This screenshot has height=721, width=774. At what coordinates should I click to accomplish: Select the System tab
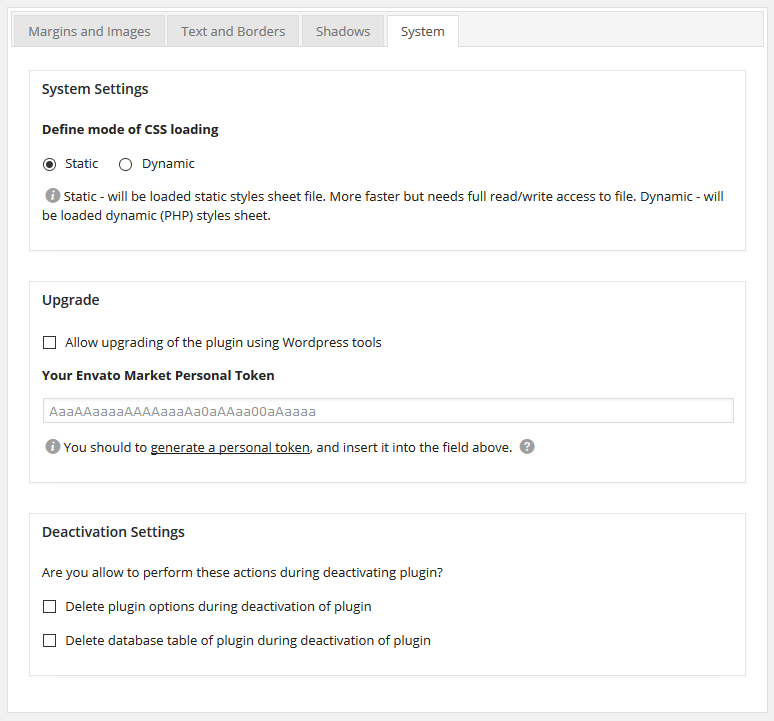[423, 31]
